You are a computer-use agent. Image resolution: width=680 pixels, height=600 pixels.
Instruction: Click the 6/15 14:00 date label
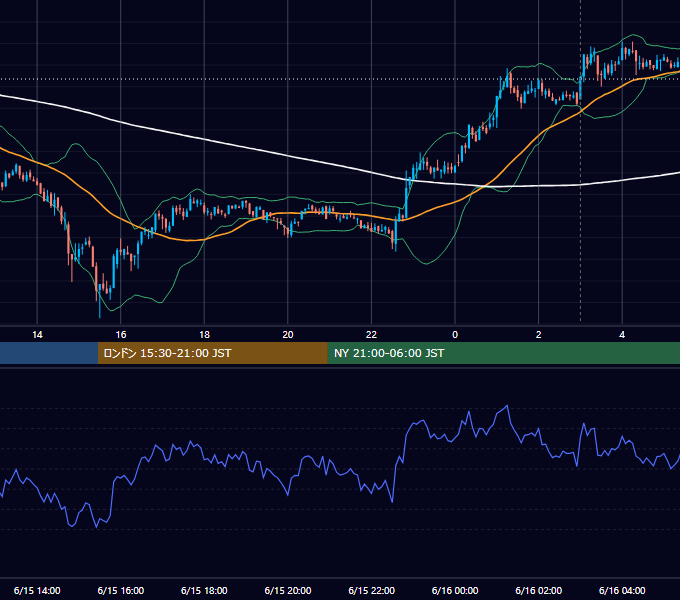pyautogui.click(x=37, y=590)
